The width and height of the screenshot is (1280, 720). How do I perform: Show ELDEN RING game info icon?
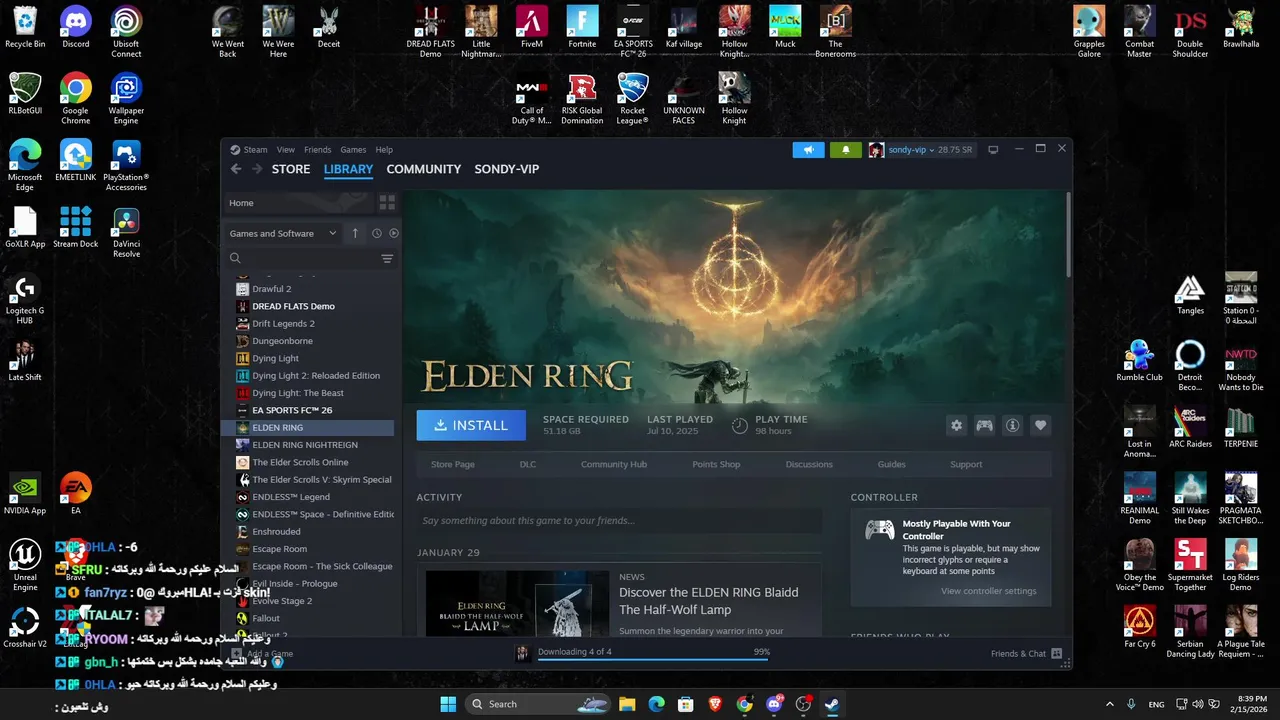click(1012, 425)
